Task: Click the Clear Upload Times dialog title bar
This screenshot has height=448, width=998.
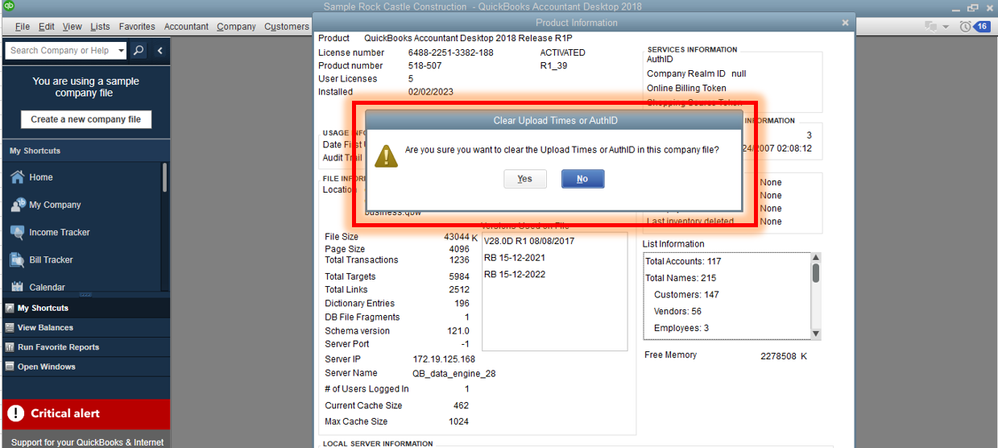Action: click(x=554, y=120)
